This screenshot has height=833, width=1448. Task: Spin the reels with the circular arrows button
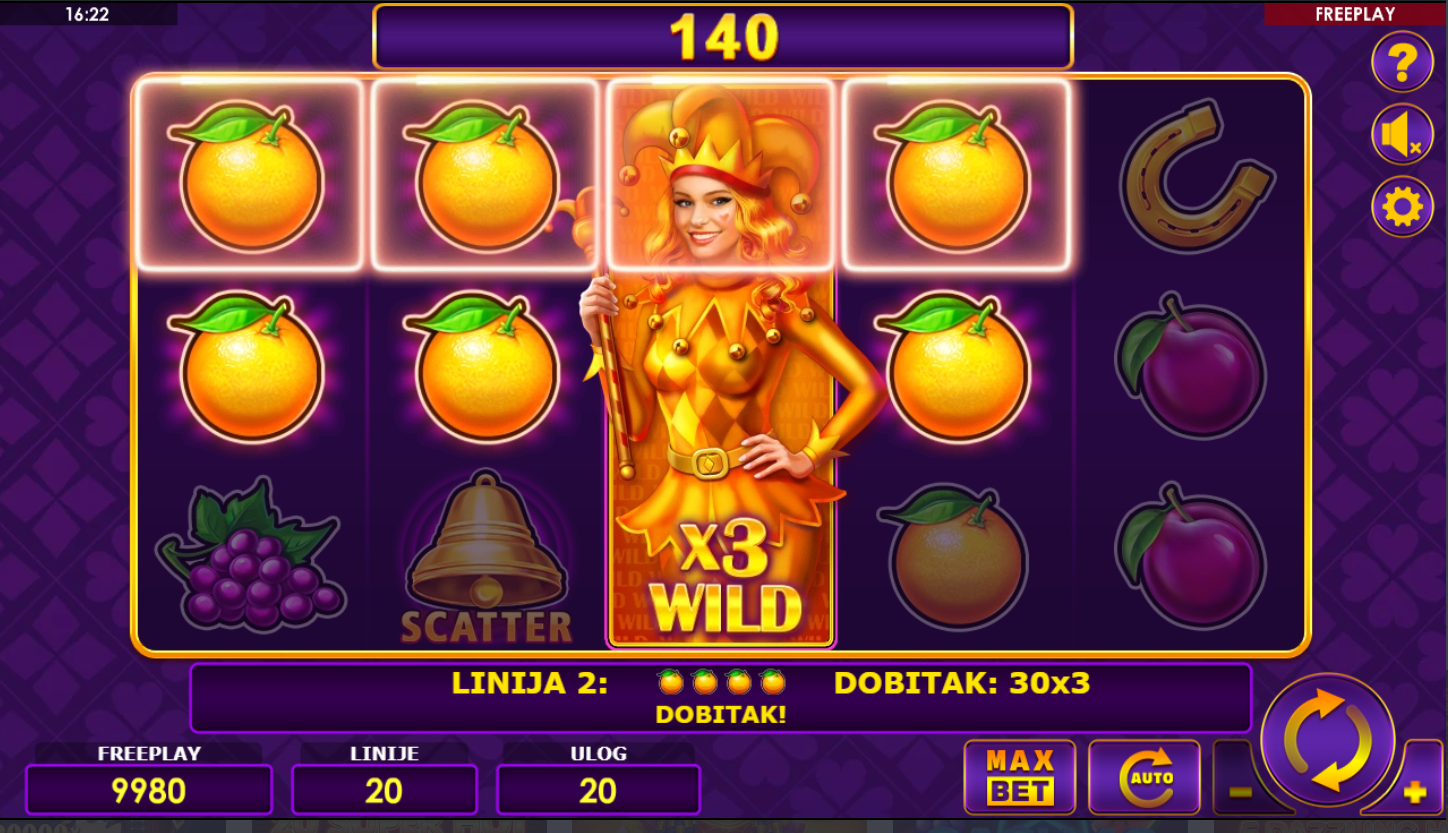[x=1328, y=741]
